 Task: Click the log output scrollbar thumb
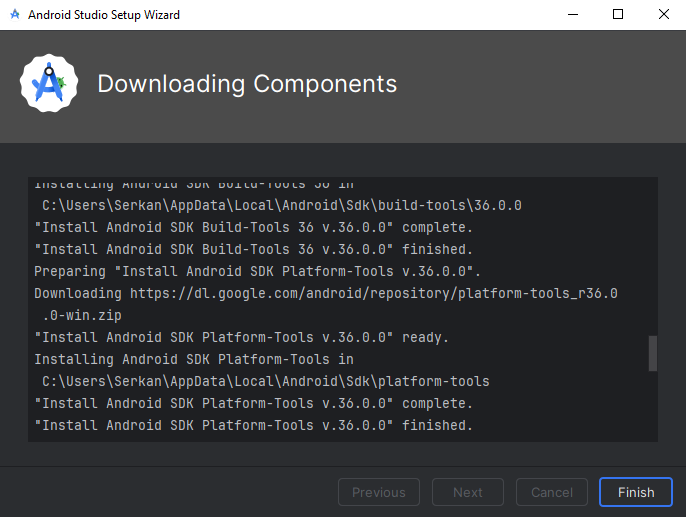652,353
